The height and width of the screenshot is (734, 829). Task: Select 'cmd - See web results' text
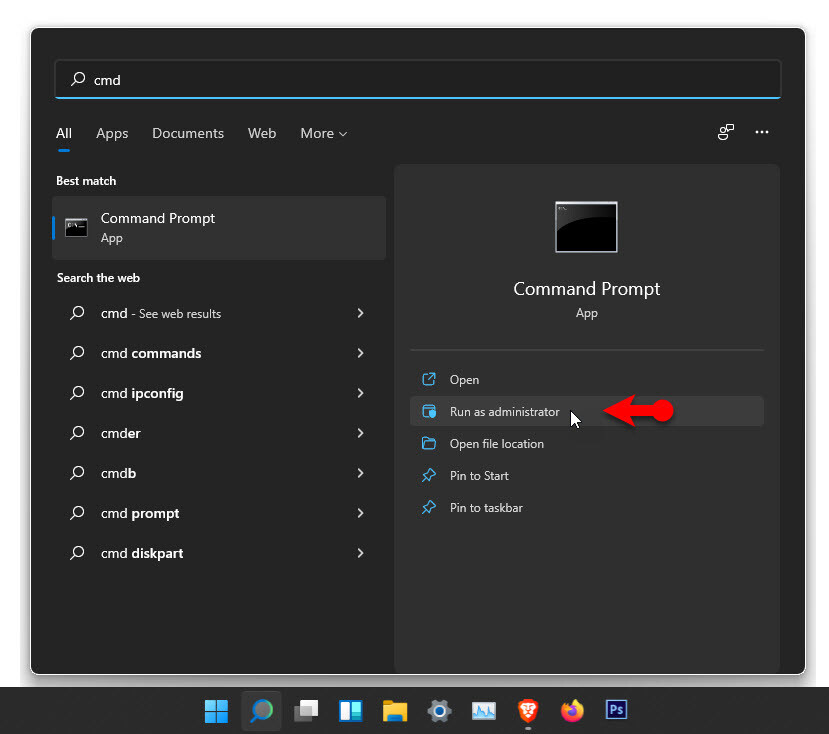click(x=161, y=314)
